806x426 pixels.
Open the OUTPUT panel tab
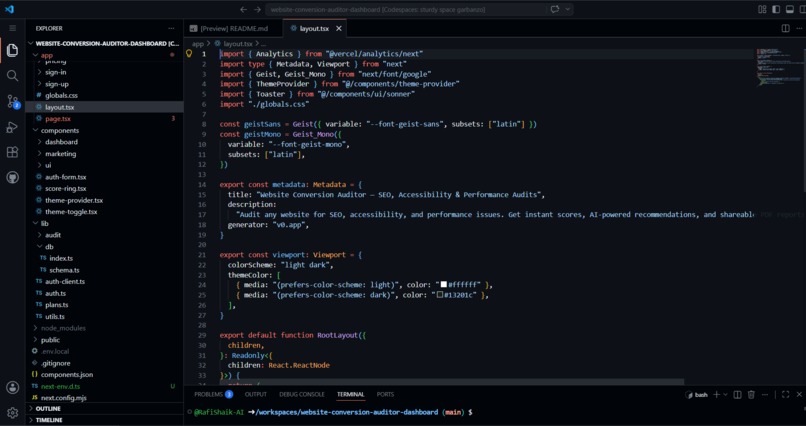(255, 395)
